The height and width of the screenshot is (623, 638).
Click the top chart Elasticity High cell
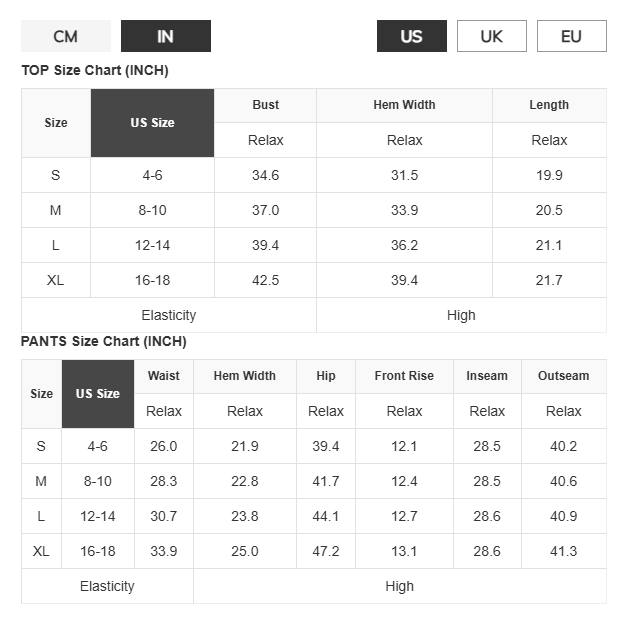coord(461,315)
